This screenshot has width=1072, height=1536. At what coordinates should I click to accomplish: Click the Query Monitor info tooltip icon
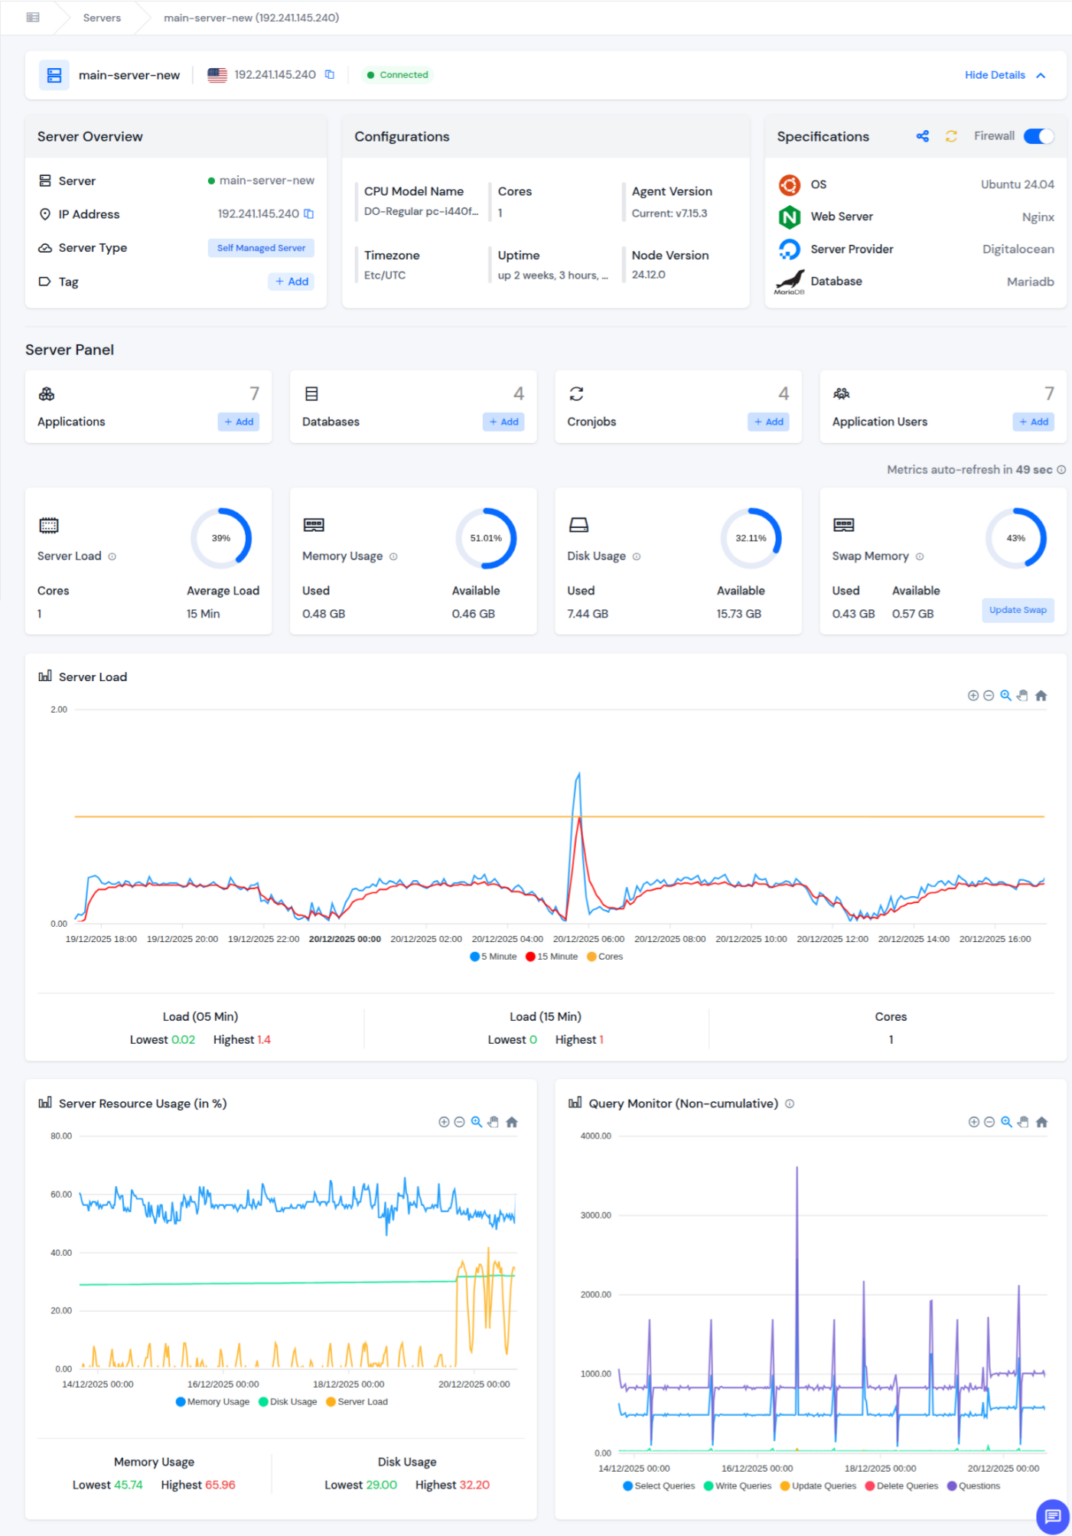tap(789, 1103)
